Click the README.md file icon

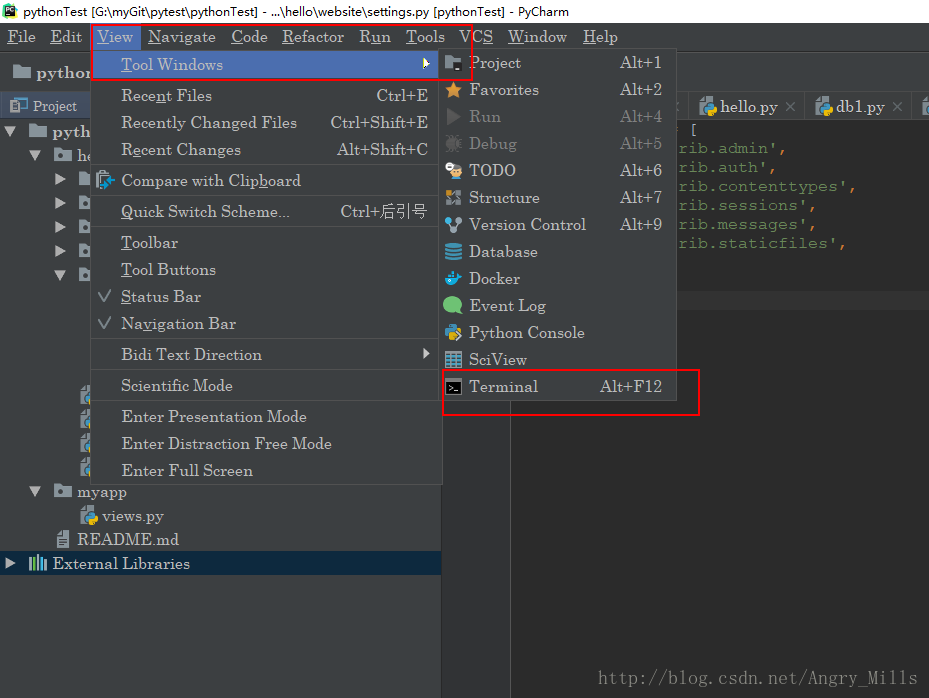point(63,539)
